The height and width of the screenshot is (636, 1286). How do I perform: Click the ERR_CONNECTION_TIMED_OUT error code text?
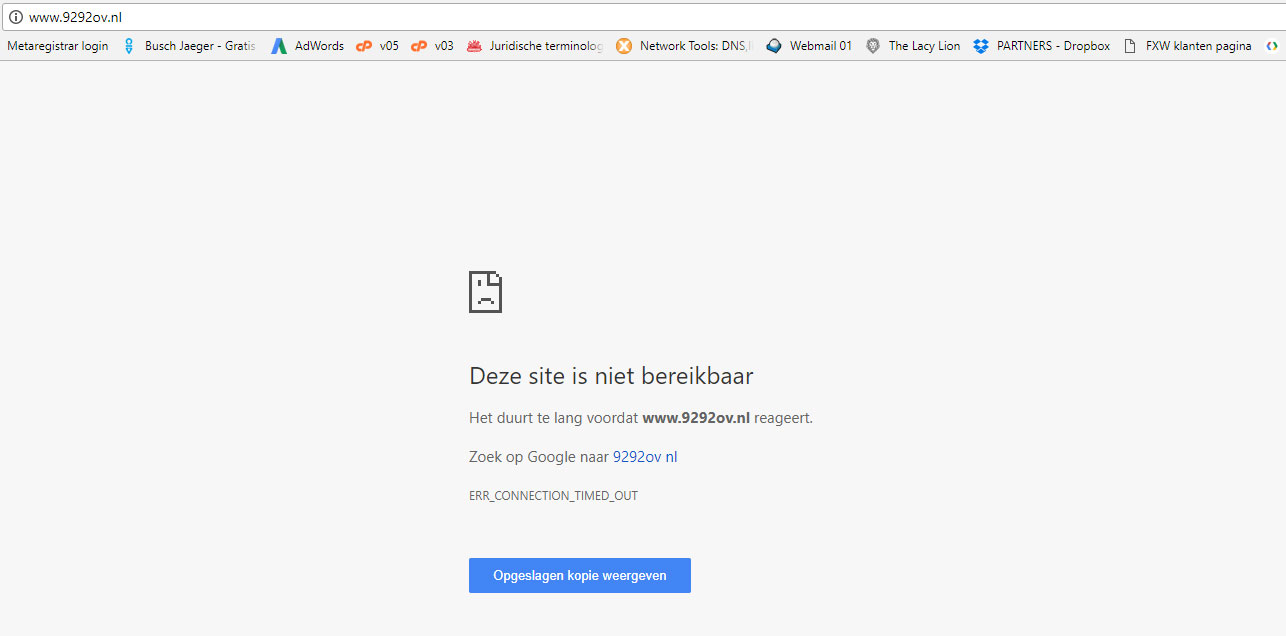click(x=553, y=496)
